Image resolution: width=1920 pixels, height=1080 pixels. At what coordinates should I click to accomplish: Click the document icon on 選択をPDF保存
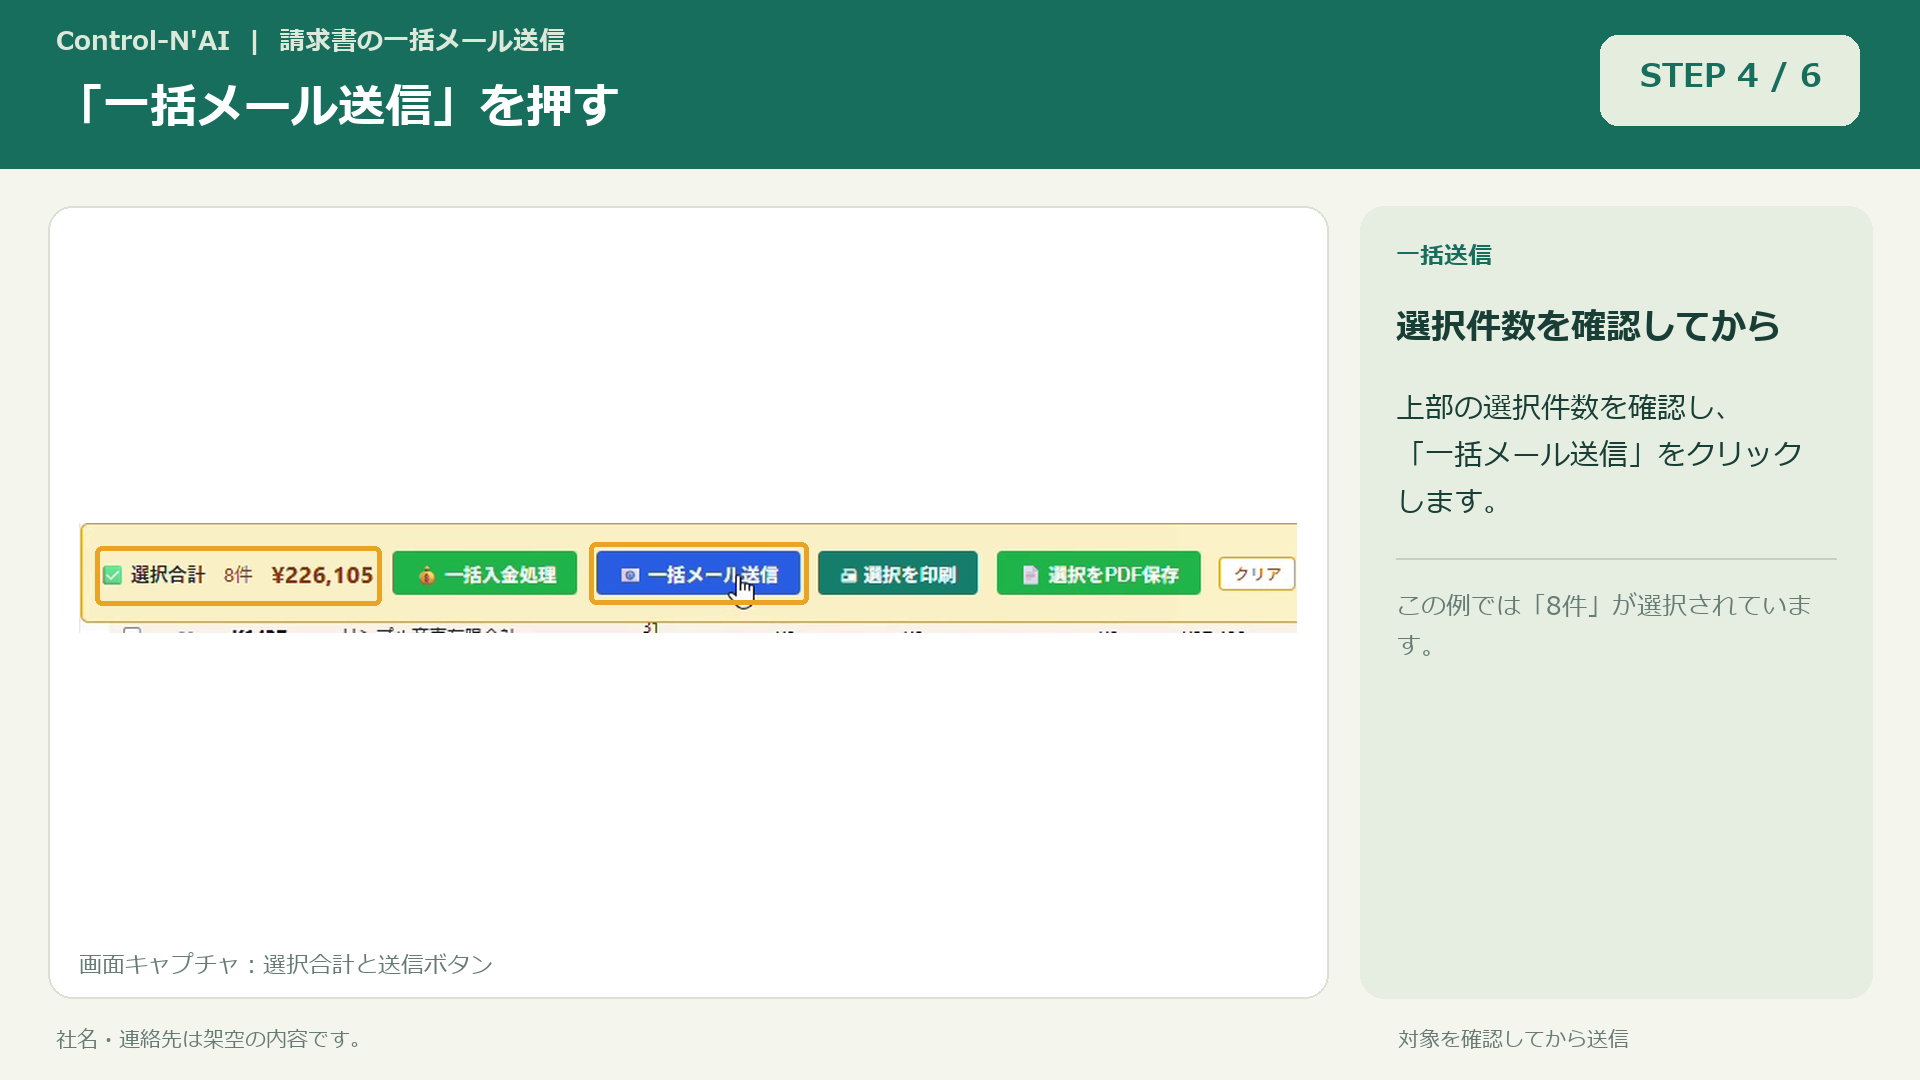click(1030, 575)
